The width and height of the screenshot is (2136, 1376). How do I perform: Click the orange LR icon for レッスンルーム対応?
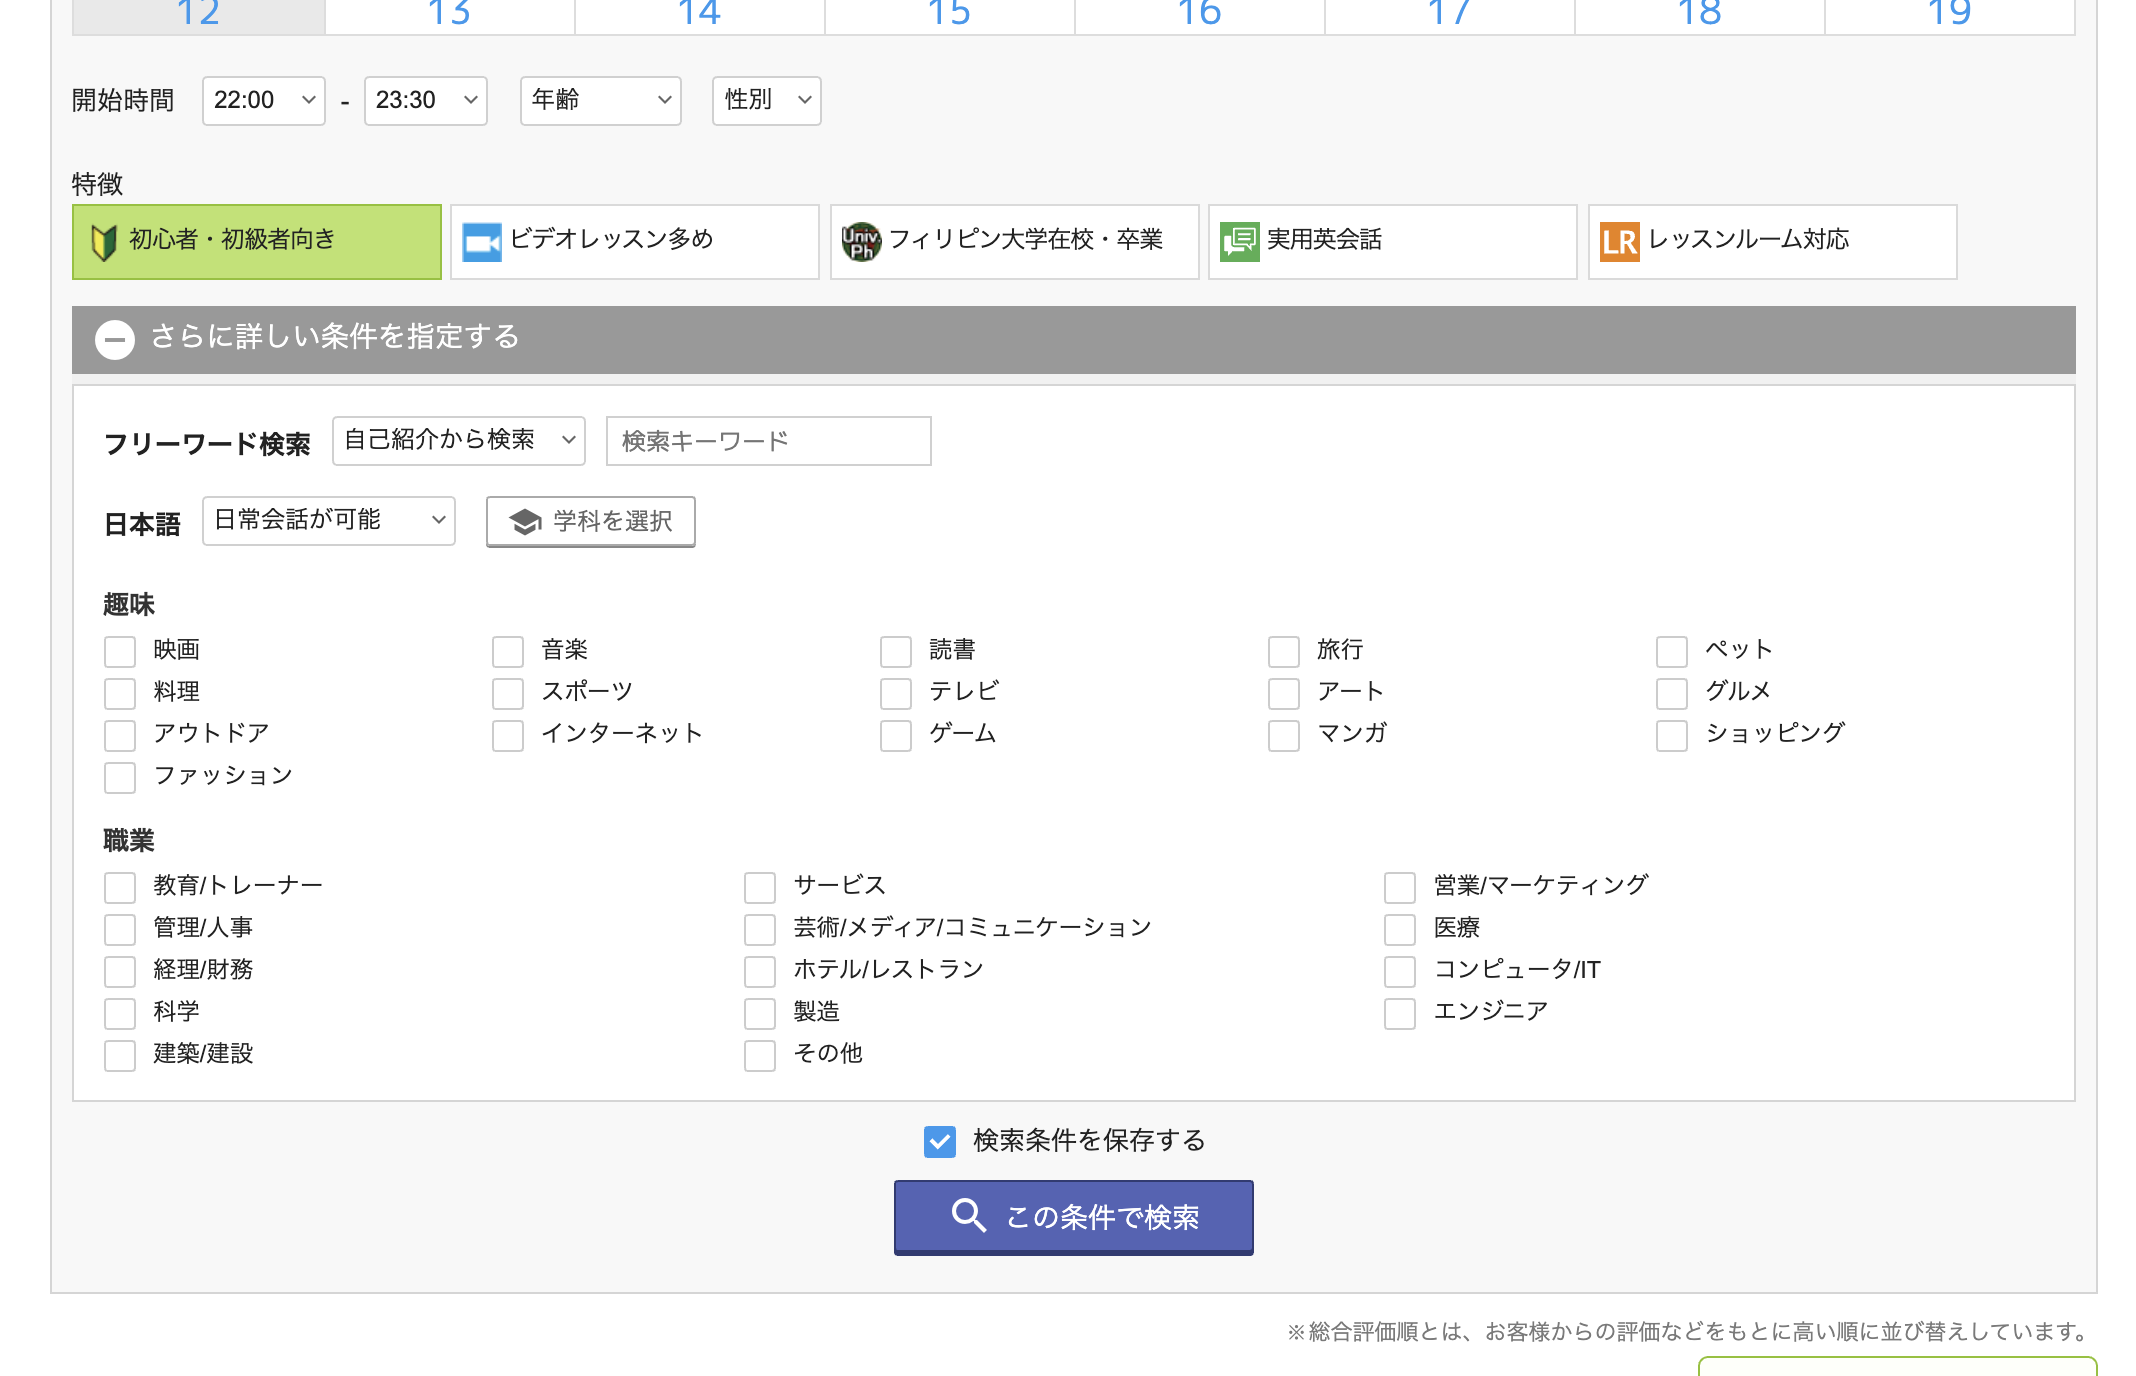click(x=1618, y=240)
